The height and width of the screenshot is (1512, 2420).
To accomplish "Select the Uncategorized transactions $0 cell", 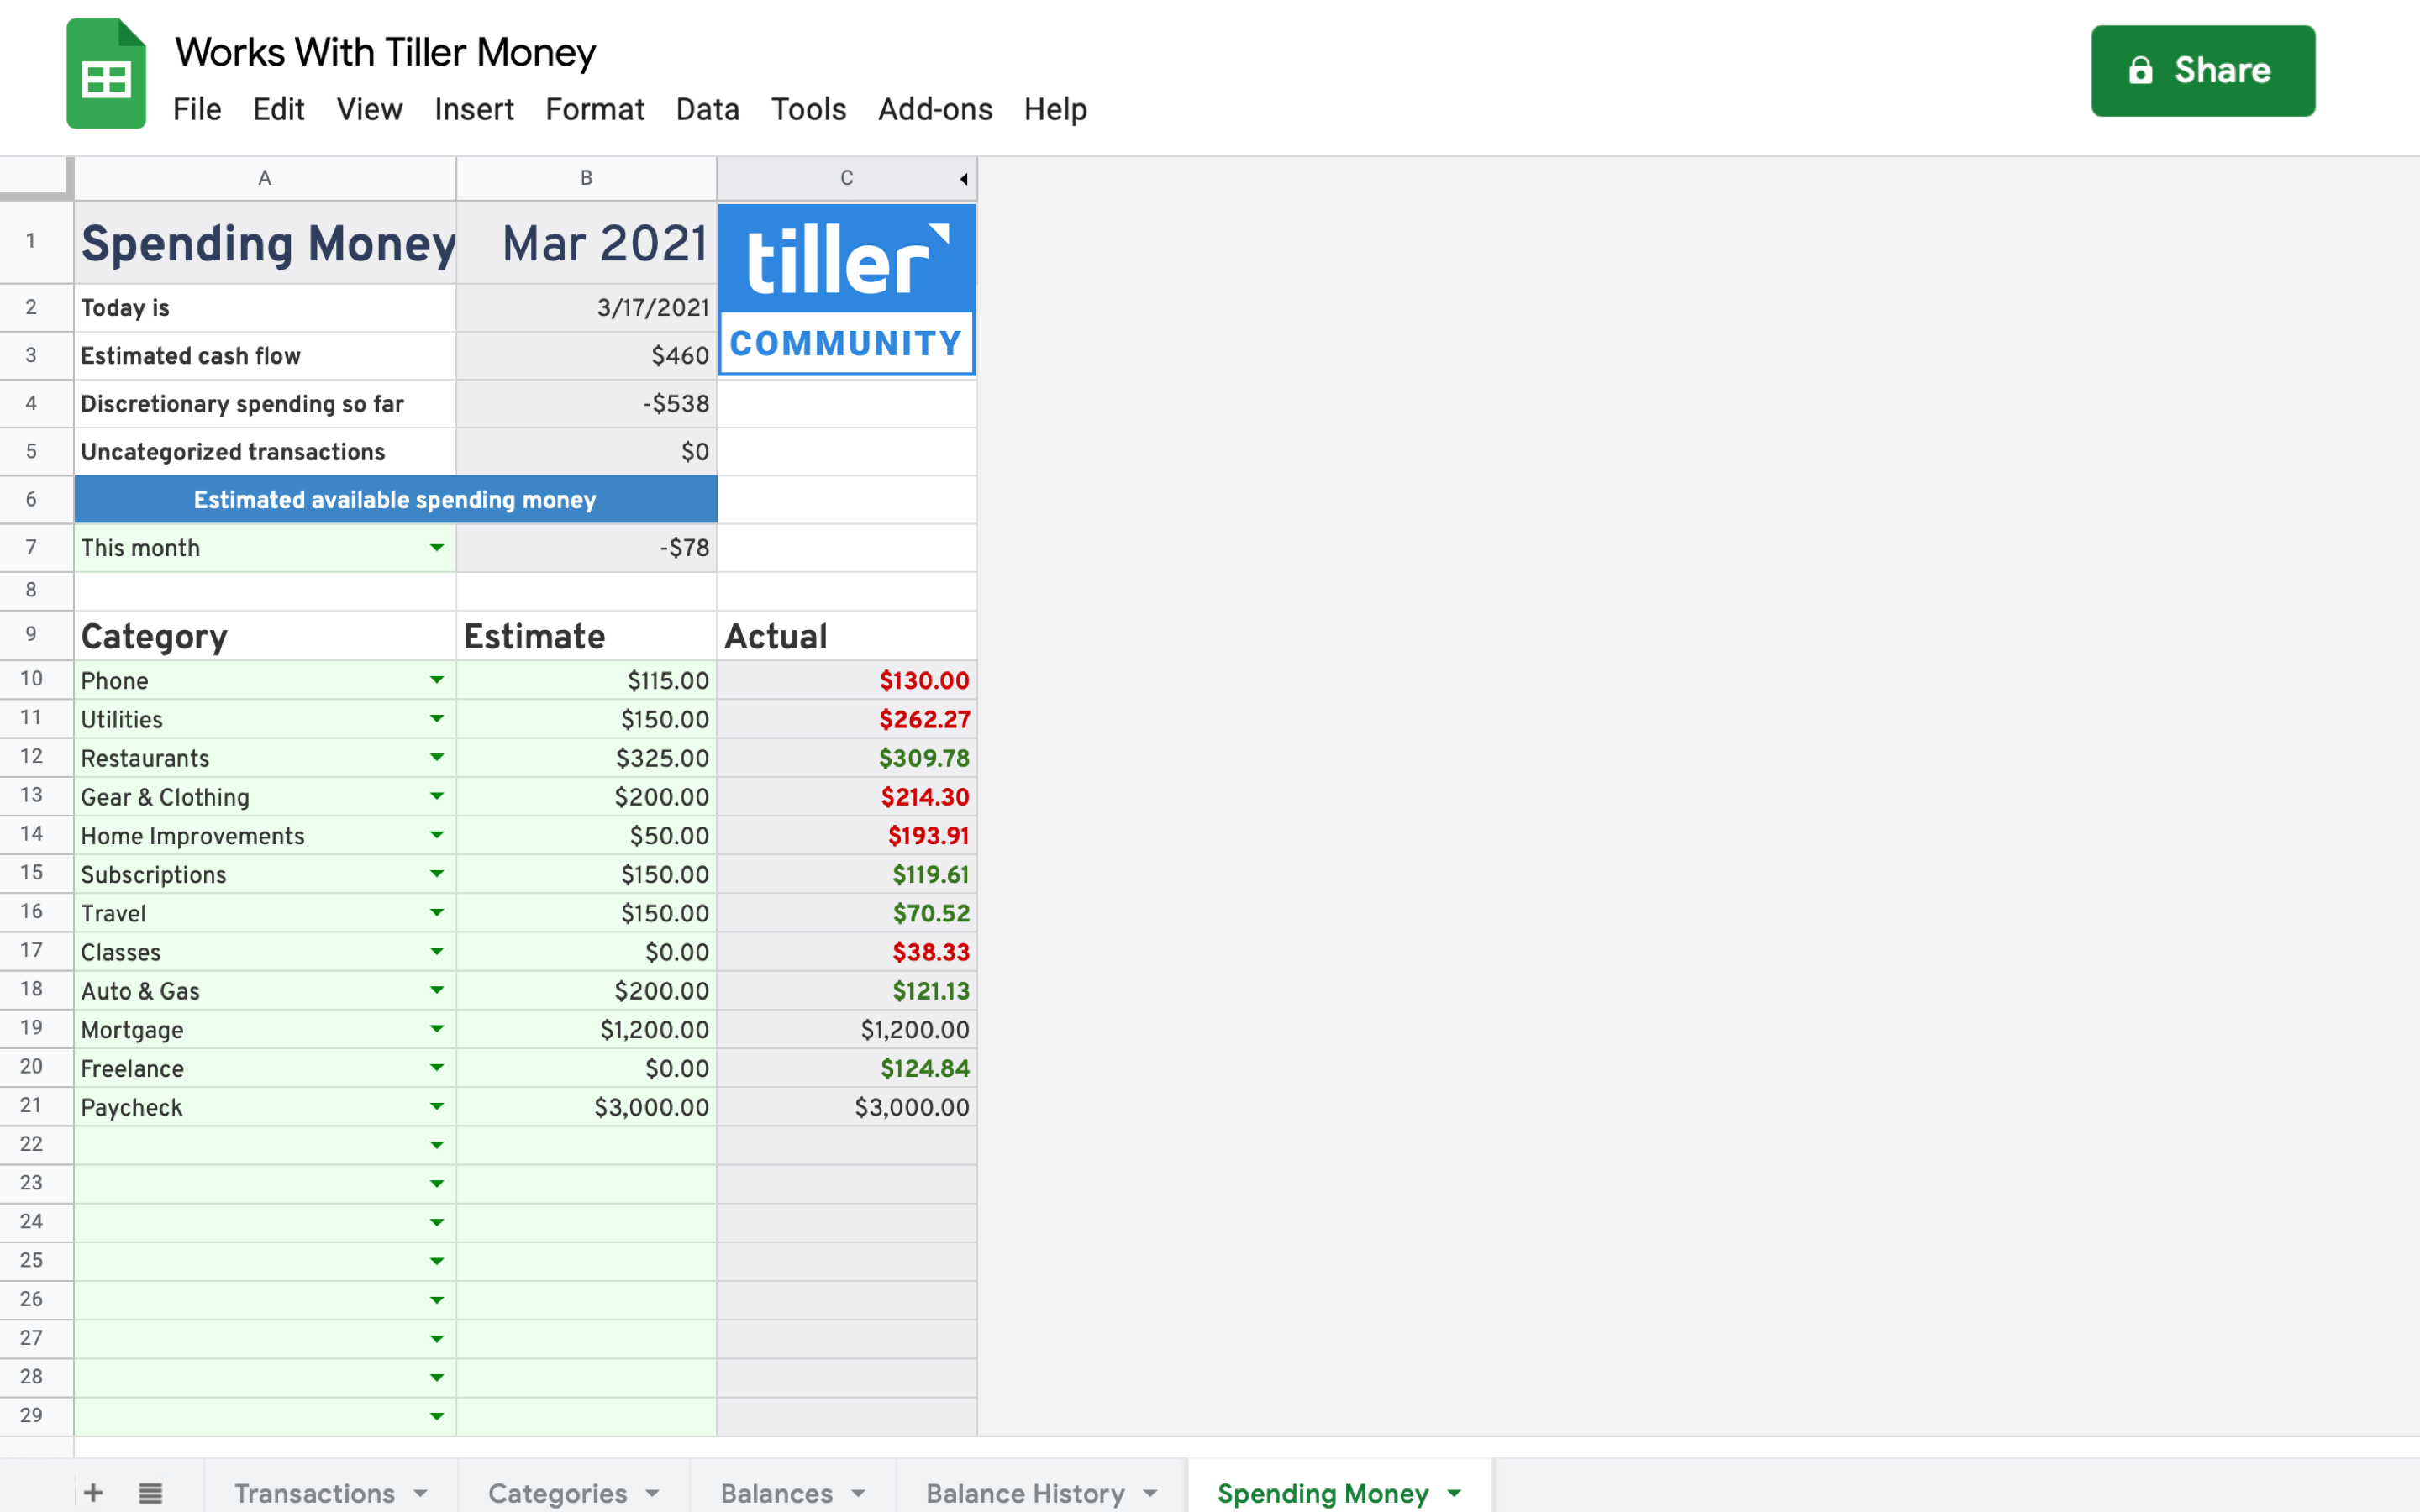I will 586,452.
